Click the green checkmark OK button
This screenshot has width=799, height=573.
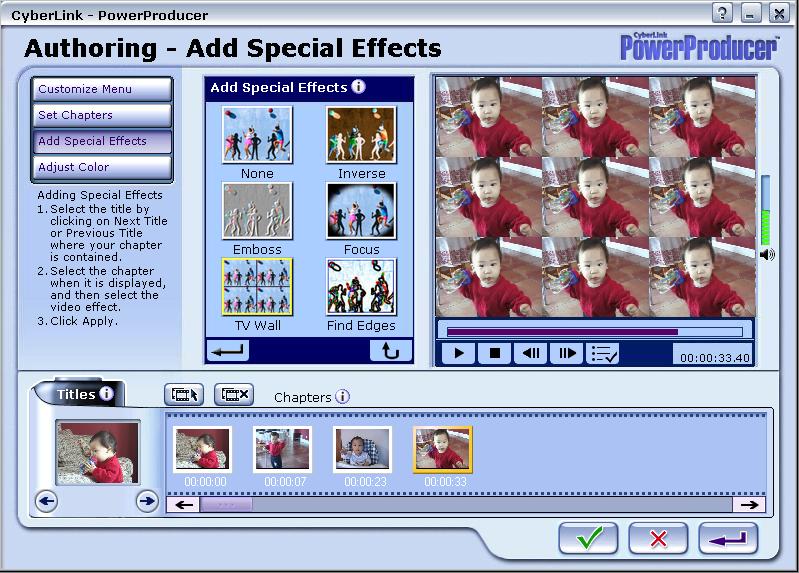pos(588,539)
